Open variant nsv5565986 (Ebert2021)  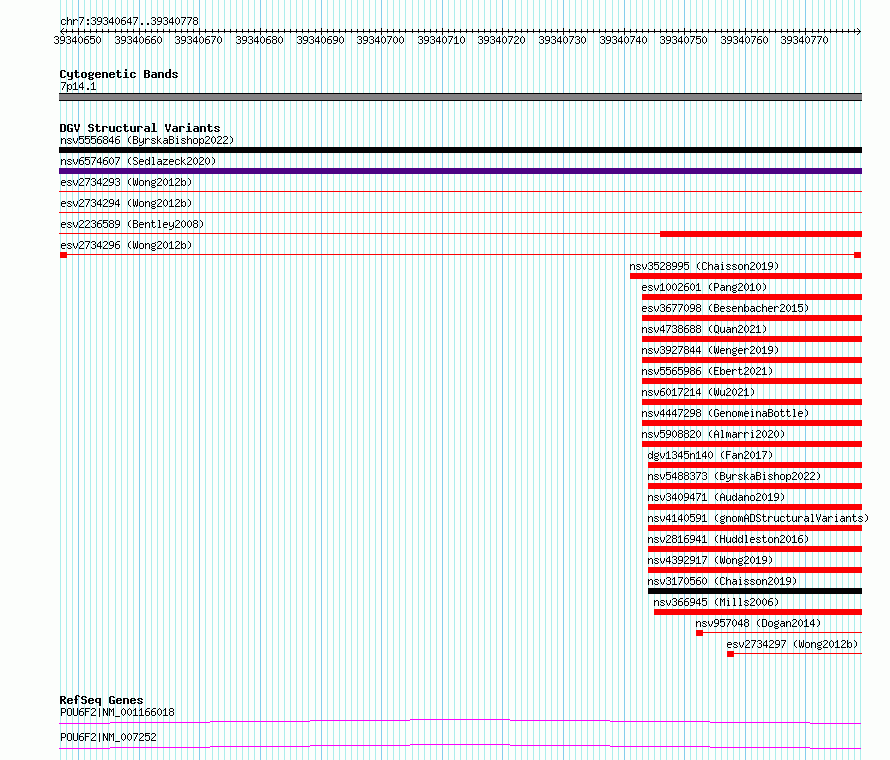tap(707, 371)
